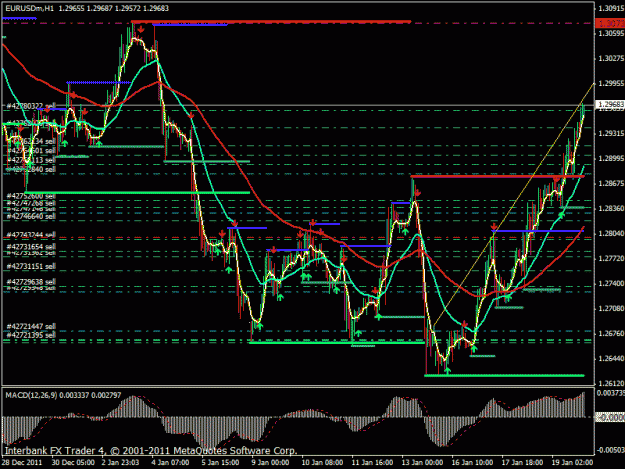Select order label #42780322 sell
Image resolution: width=625 pixels, height=469 pixels.
tap(31, 106)
